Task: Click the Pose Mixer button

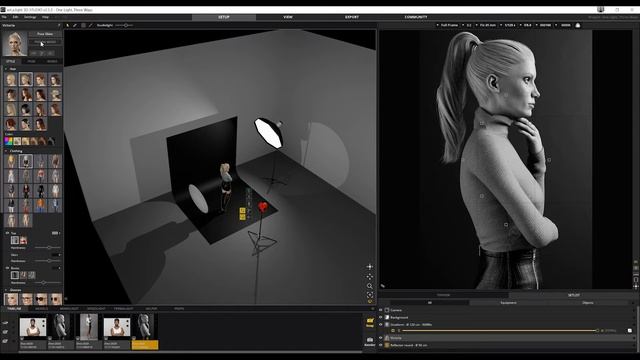Action: pyautogui.click(x=45, y=34)
